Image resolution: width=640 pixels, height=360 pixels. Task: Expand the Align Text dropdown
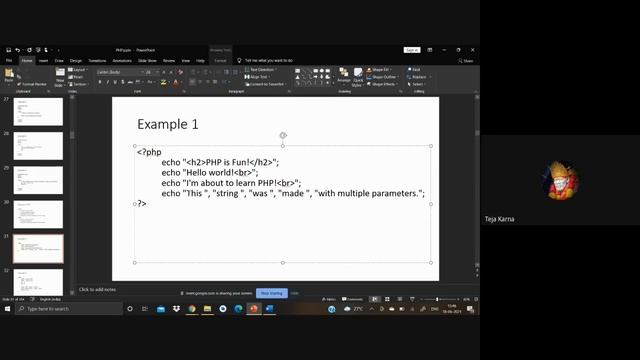[257, 77]
